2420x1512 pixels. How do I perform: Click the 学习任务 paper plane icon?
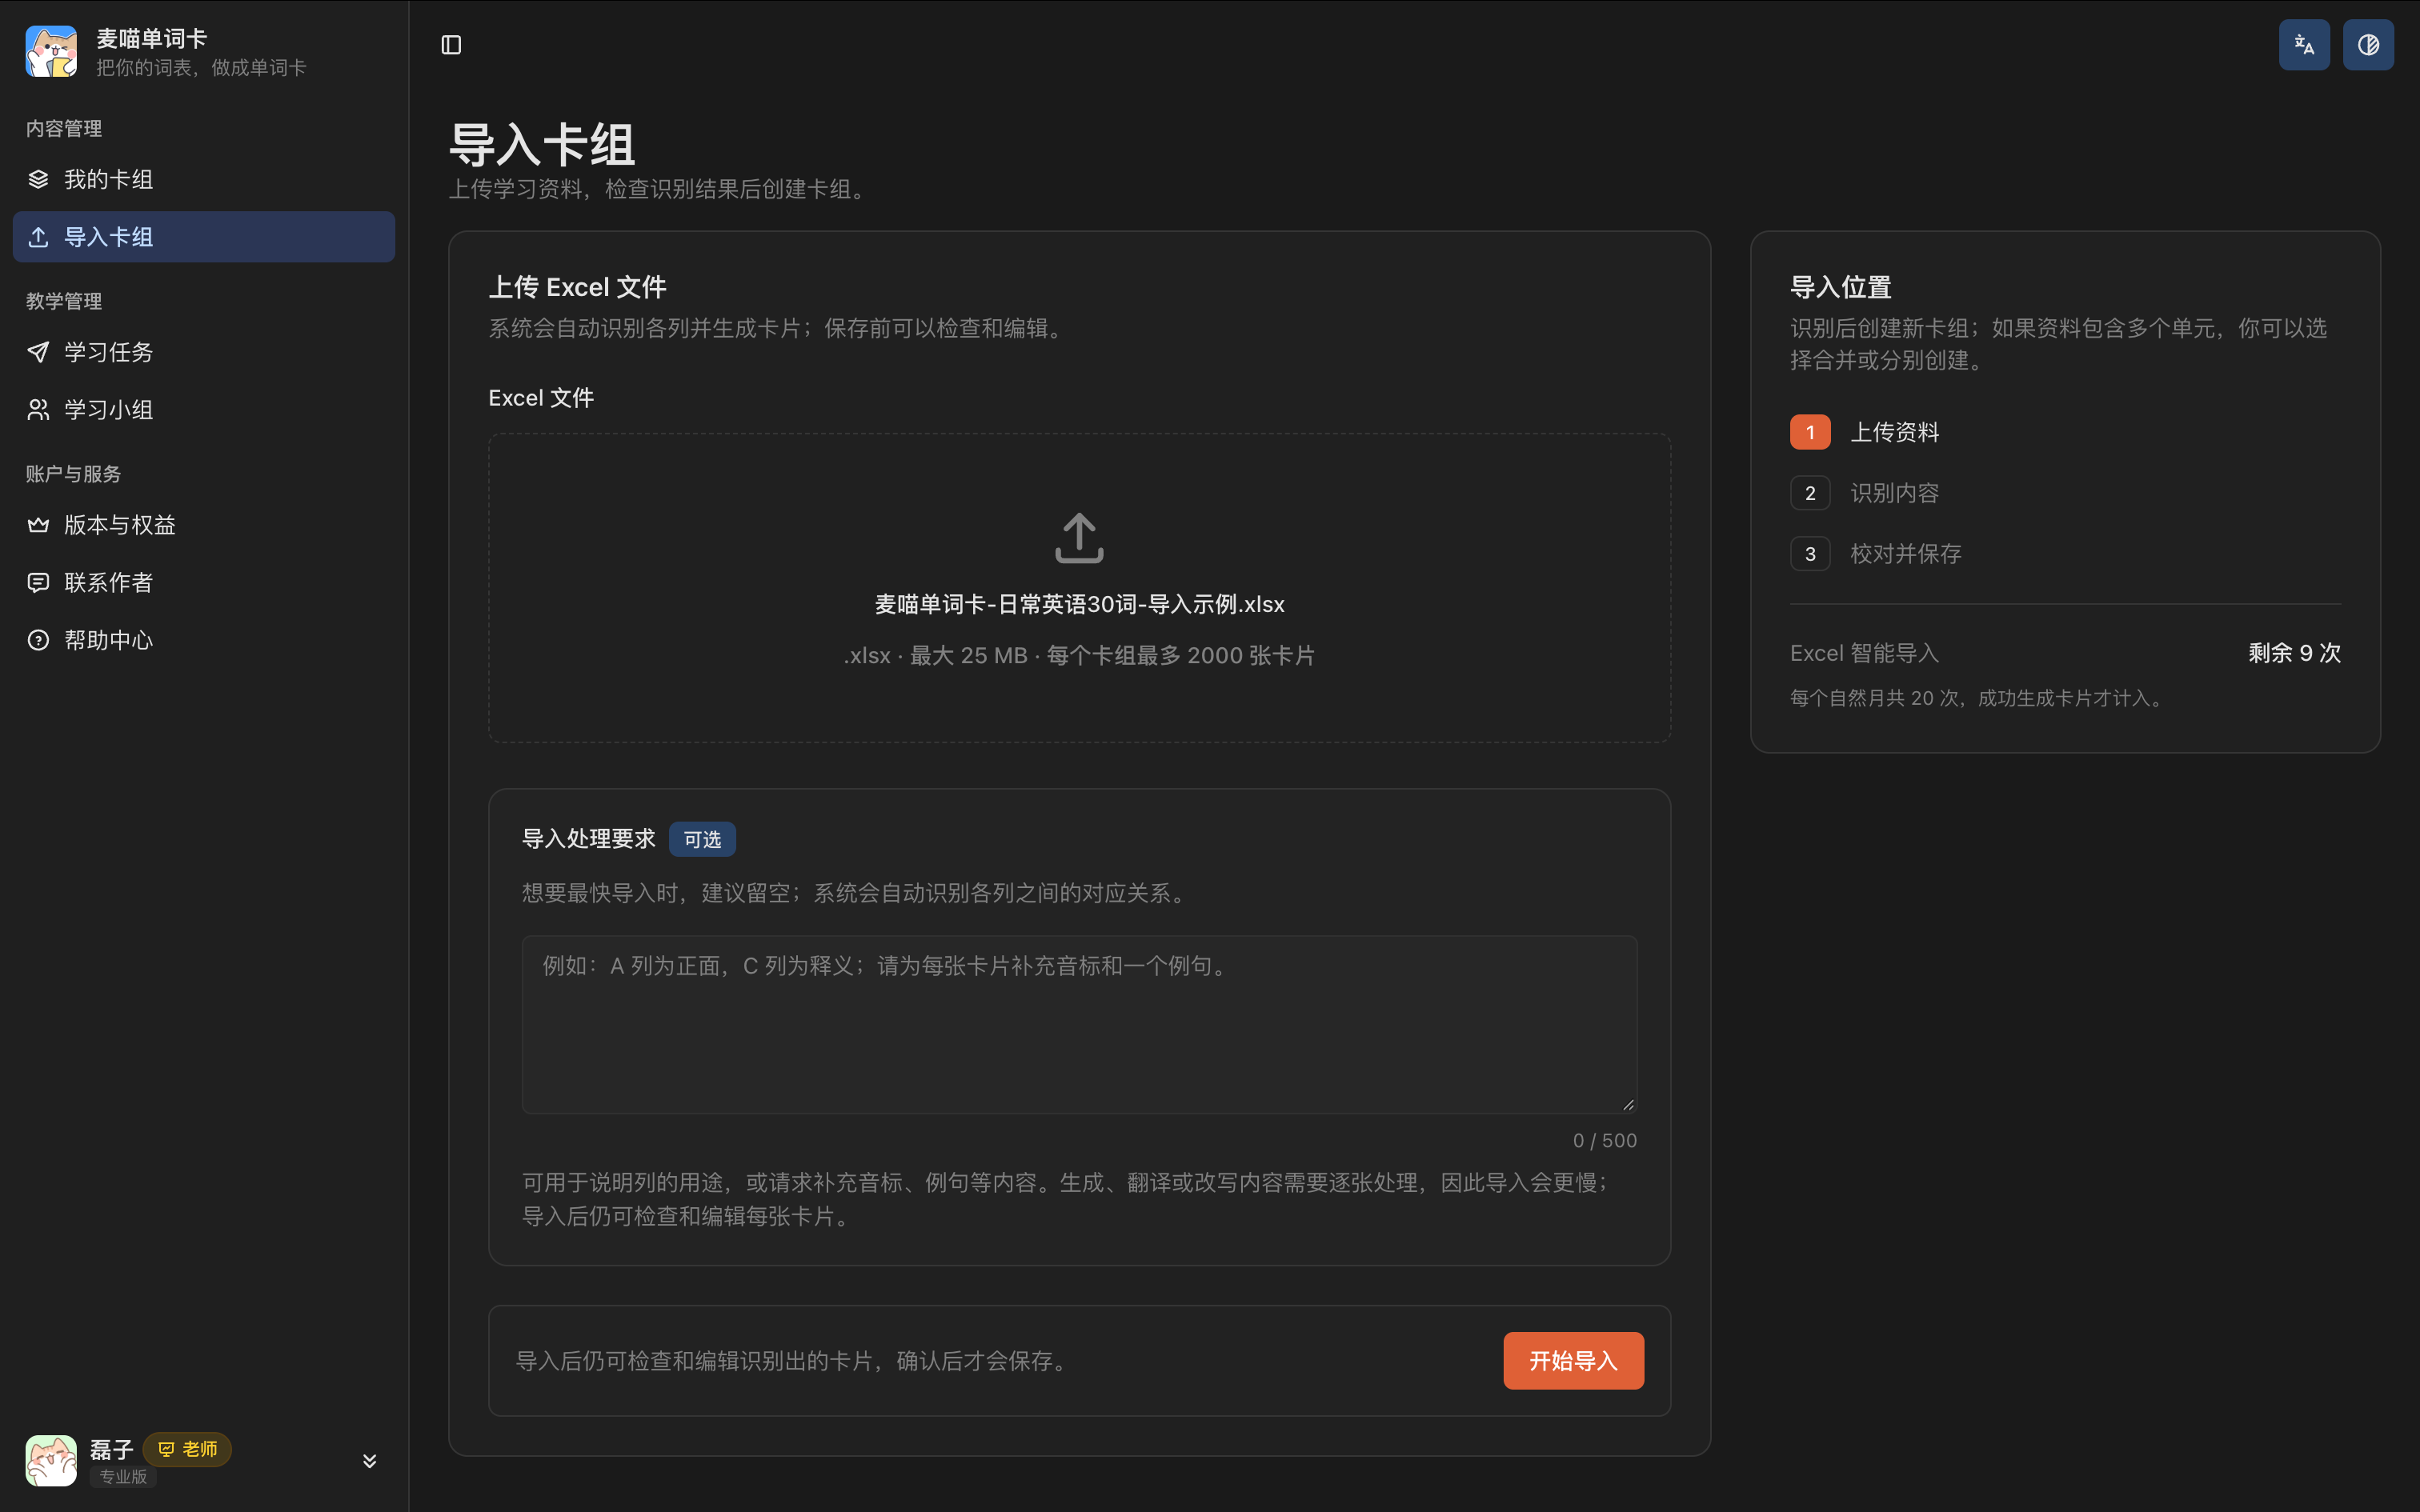tap(38, 352)
